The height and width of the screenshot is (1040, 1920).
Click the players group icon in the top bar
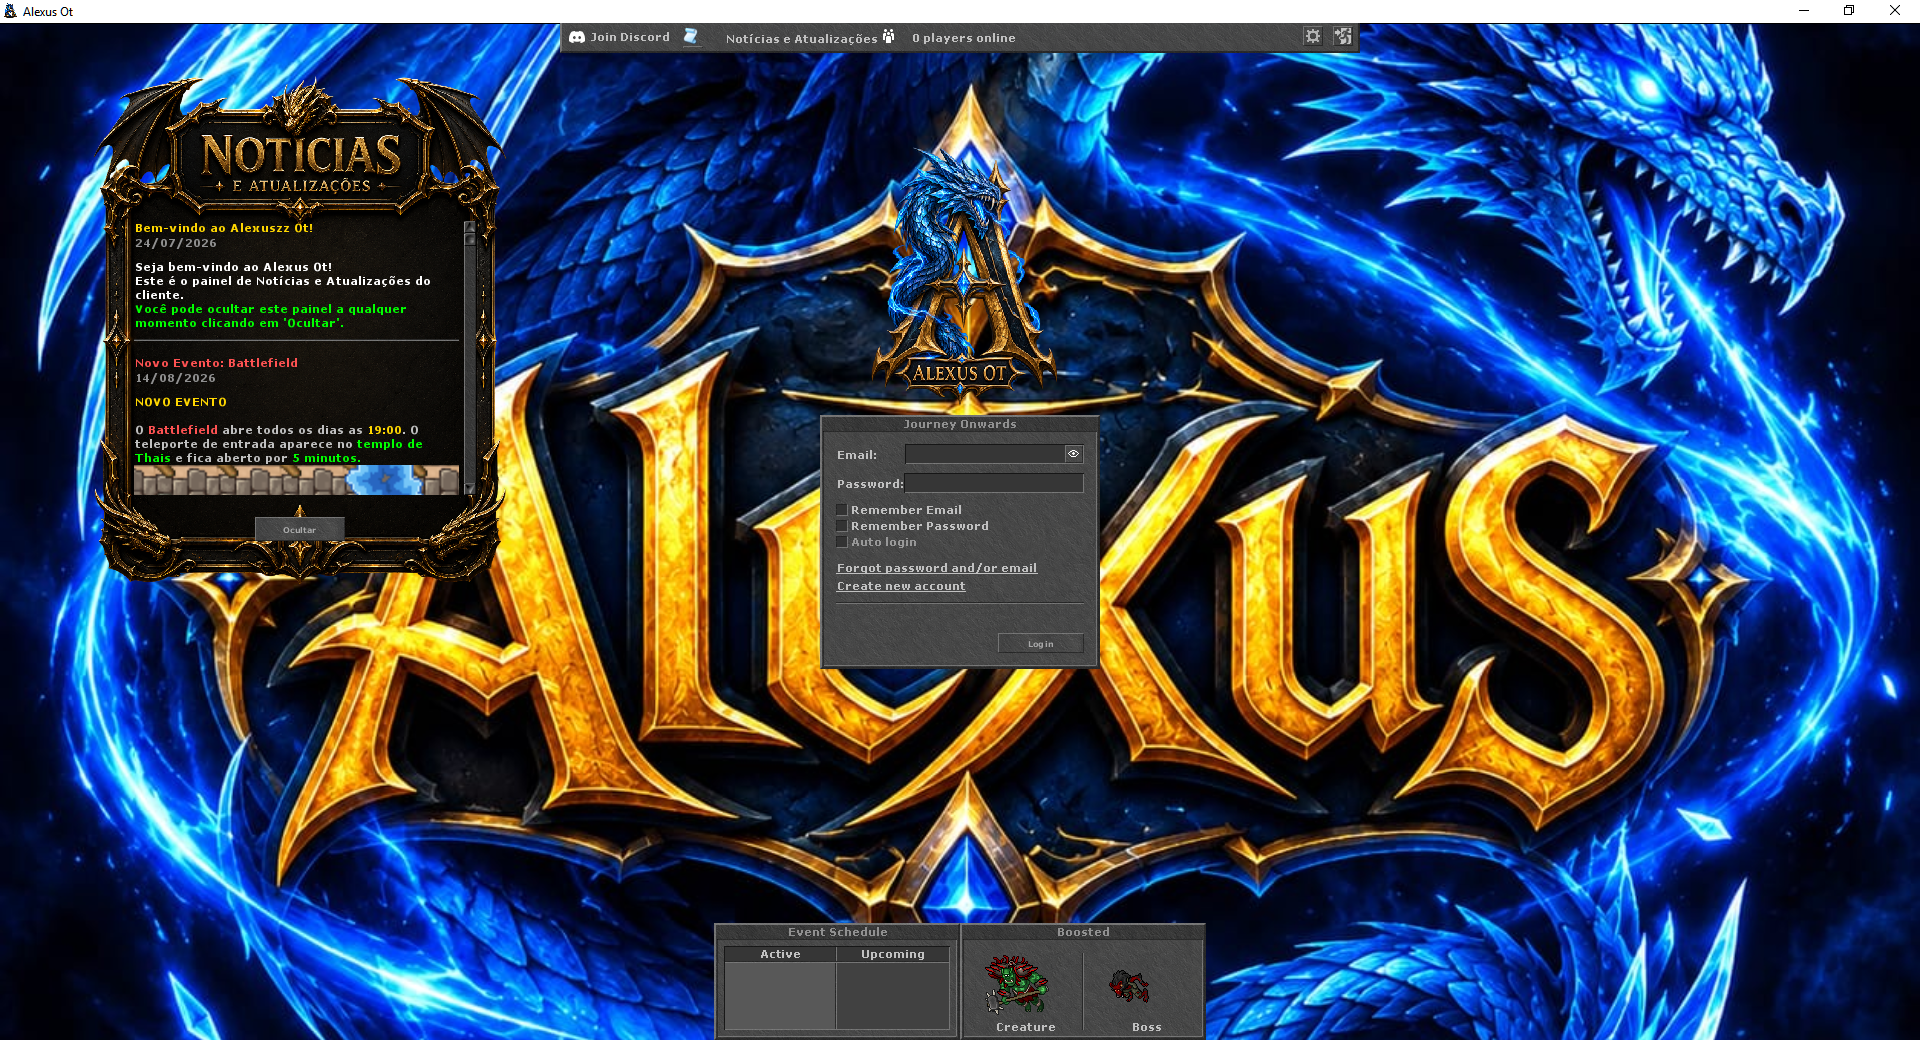pos(888,37)
